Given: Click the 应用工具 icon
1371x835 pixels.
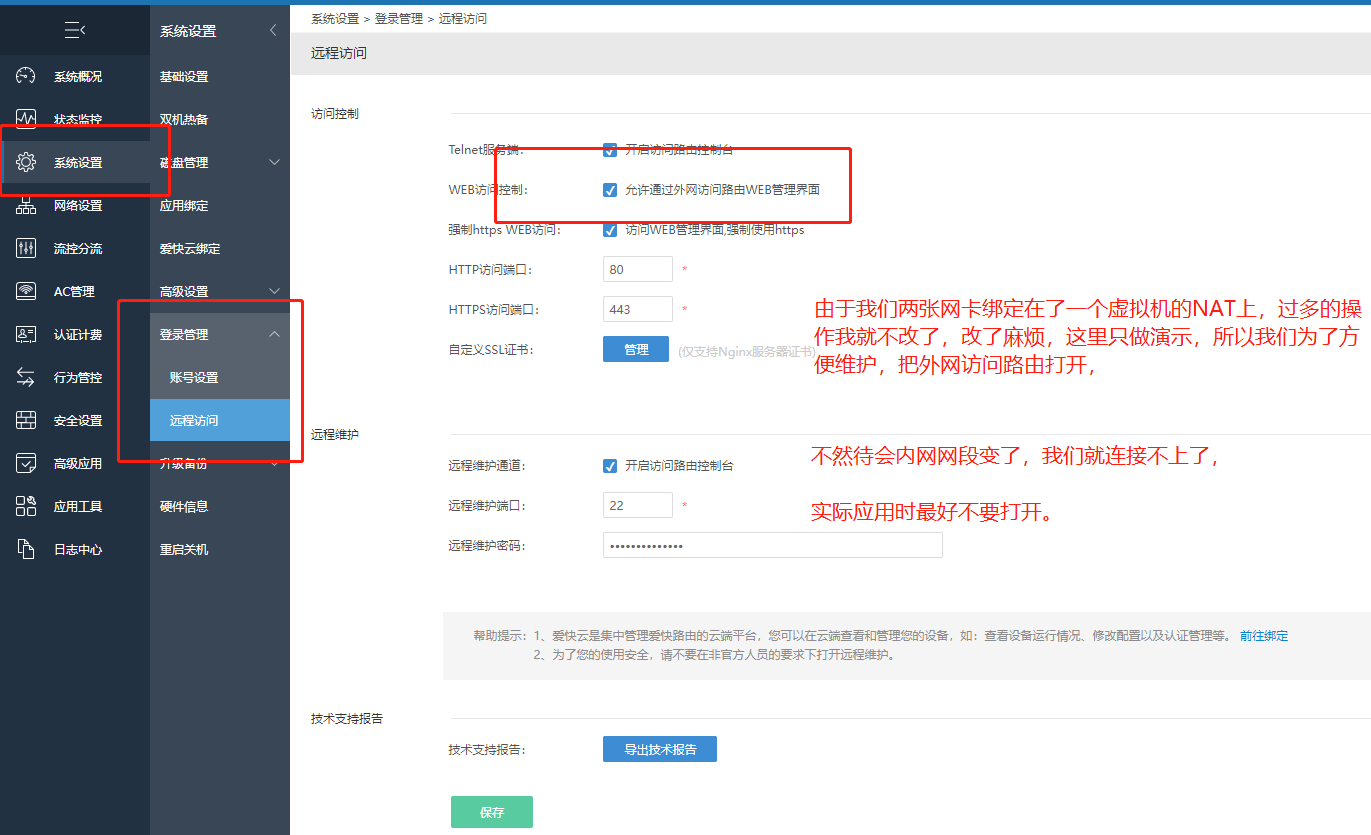Looking at the screenshot, I should (26, 506).
